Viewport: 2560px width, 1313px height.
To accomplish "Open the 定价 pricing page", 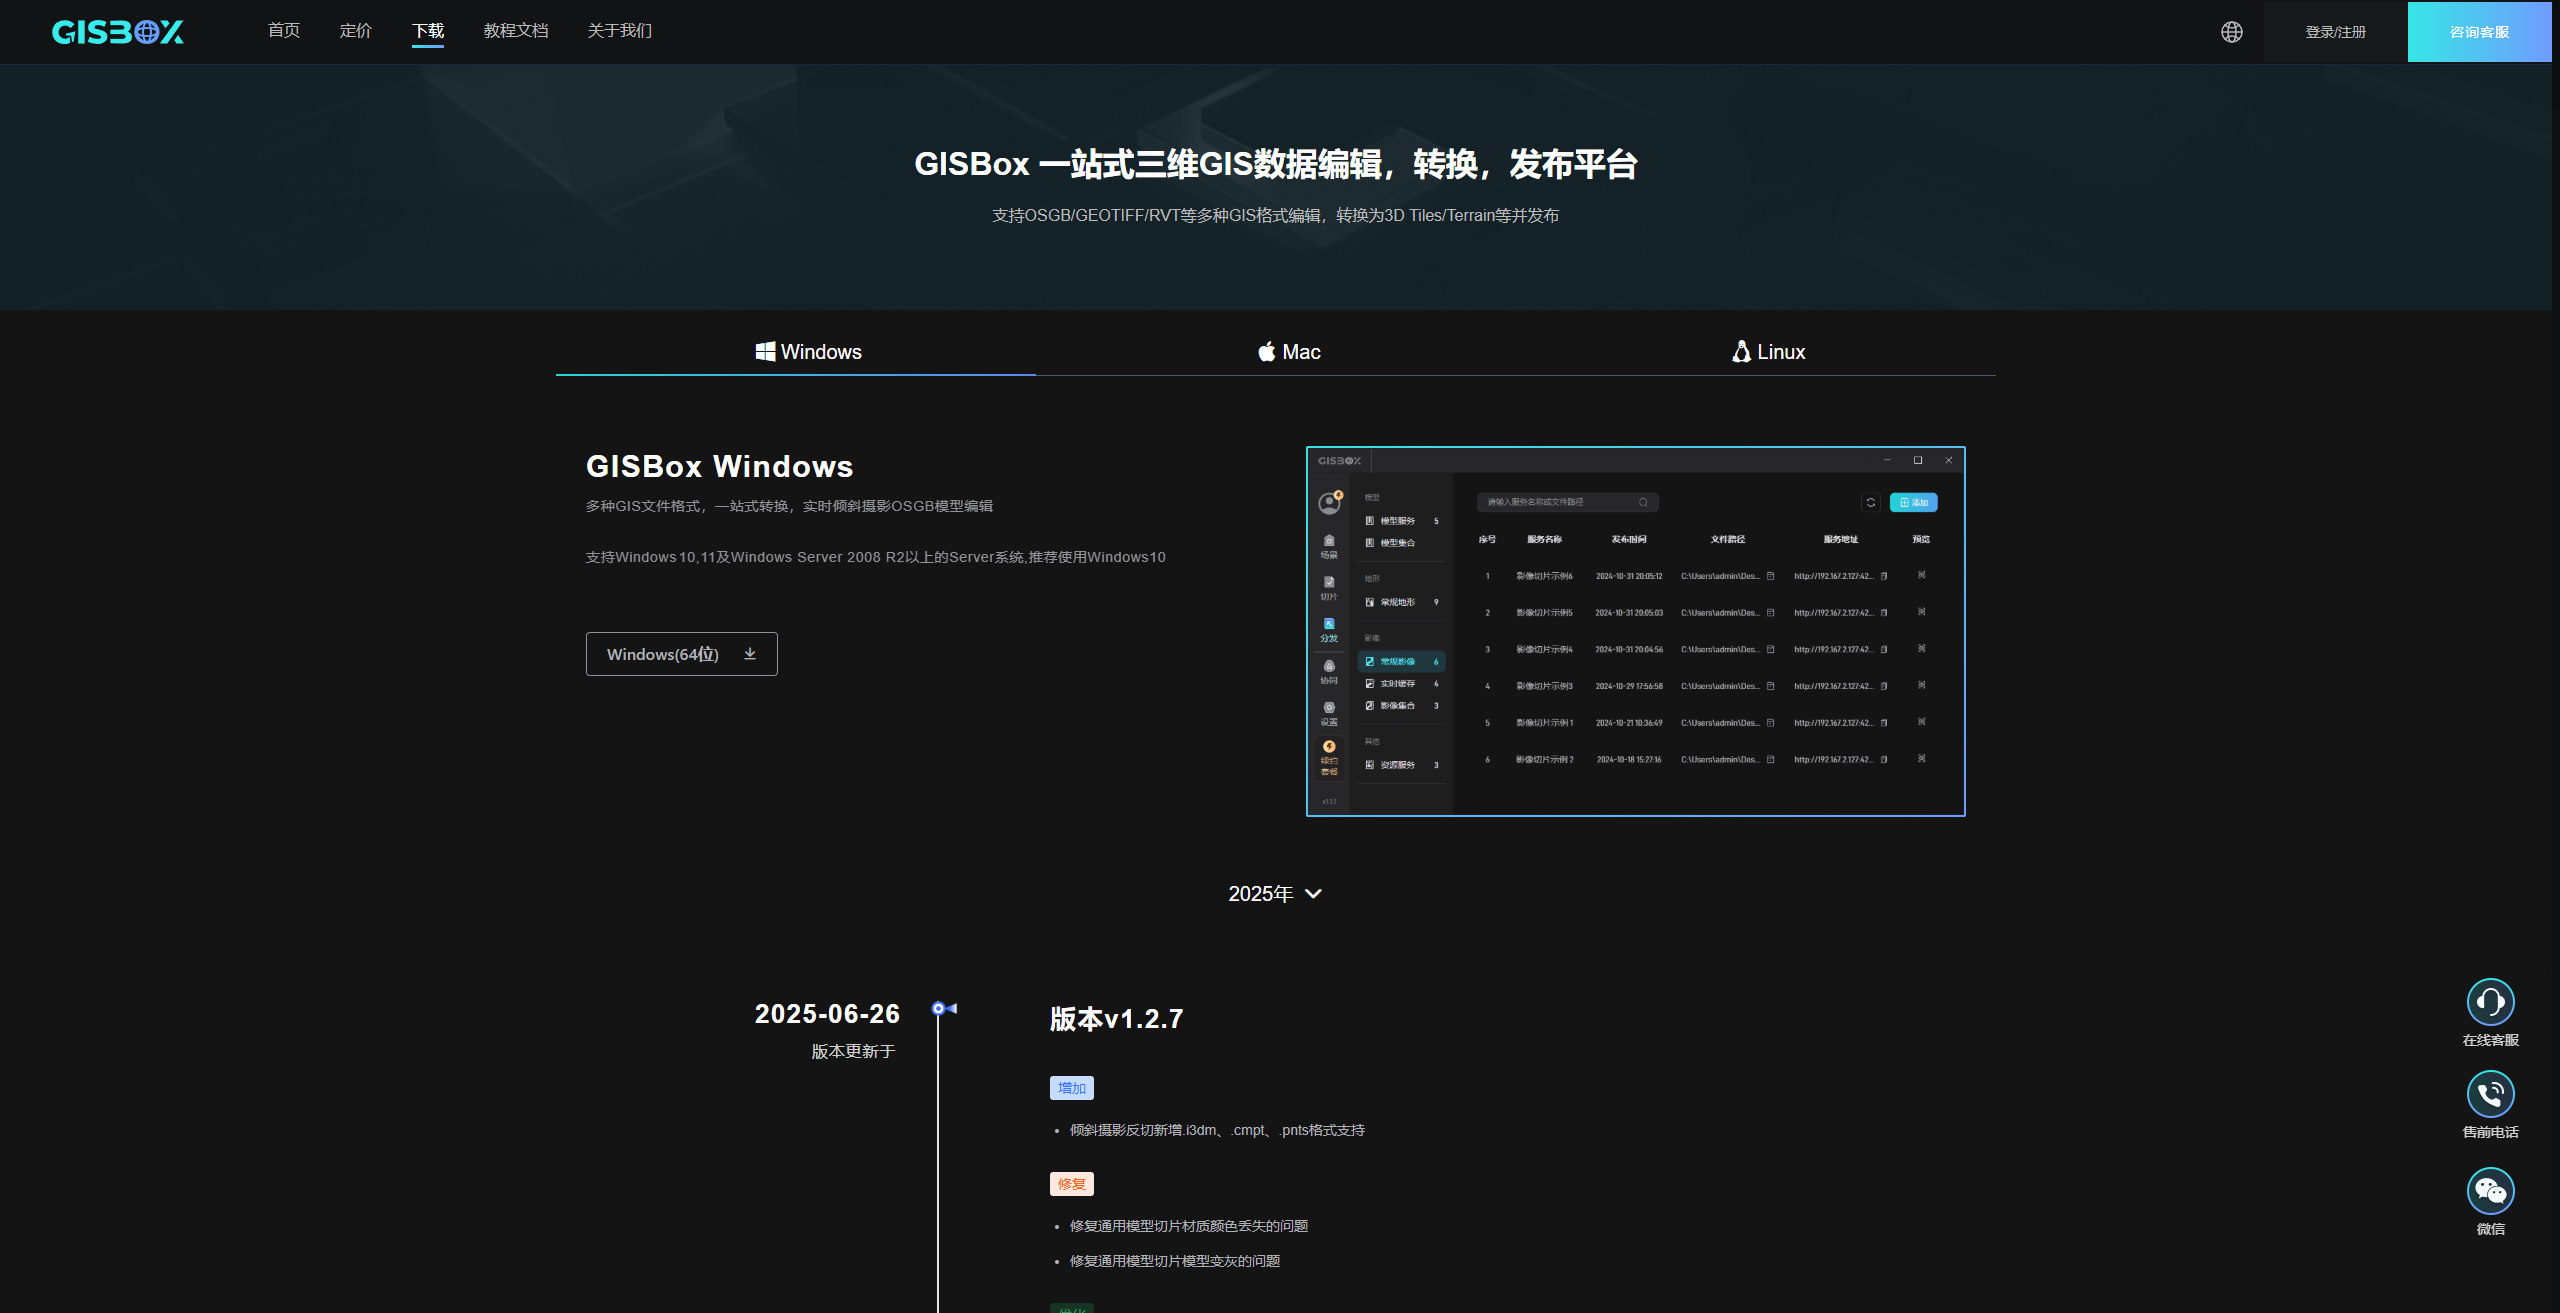I will [x=356, y=31].
